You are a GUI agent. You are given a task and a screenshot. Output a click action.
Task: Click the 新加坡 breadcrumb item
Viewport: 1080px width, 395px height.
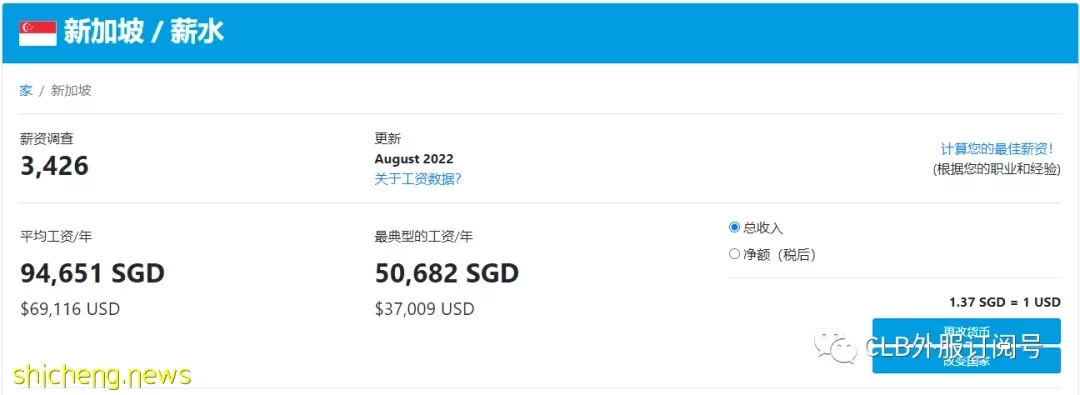pos(71,90)
